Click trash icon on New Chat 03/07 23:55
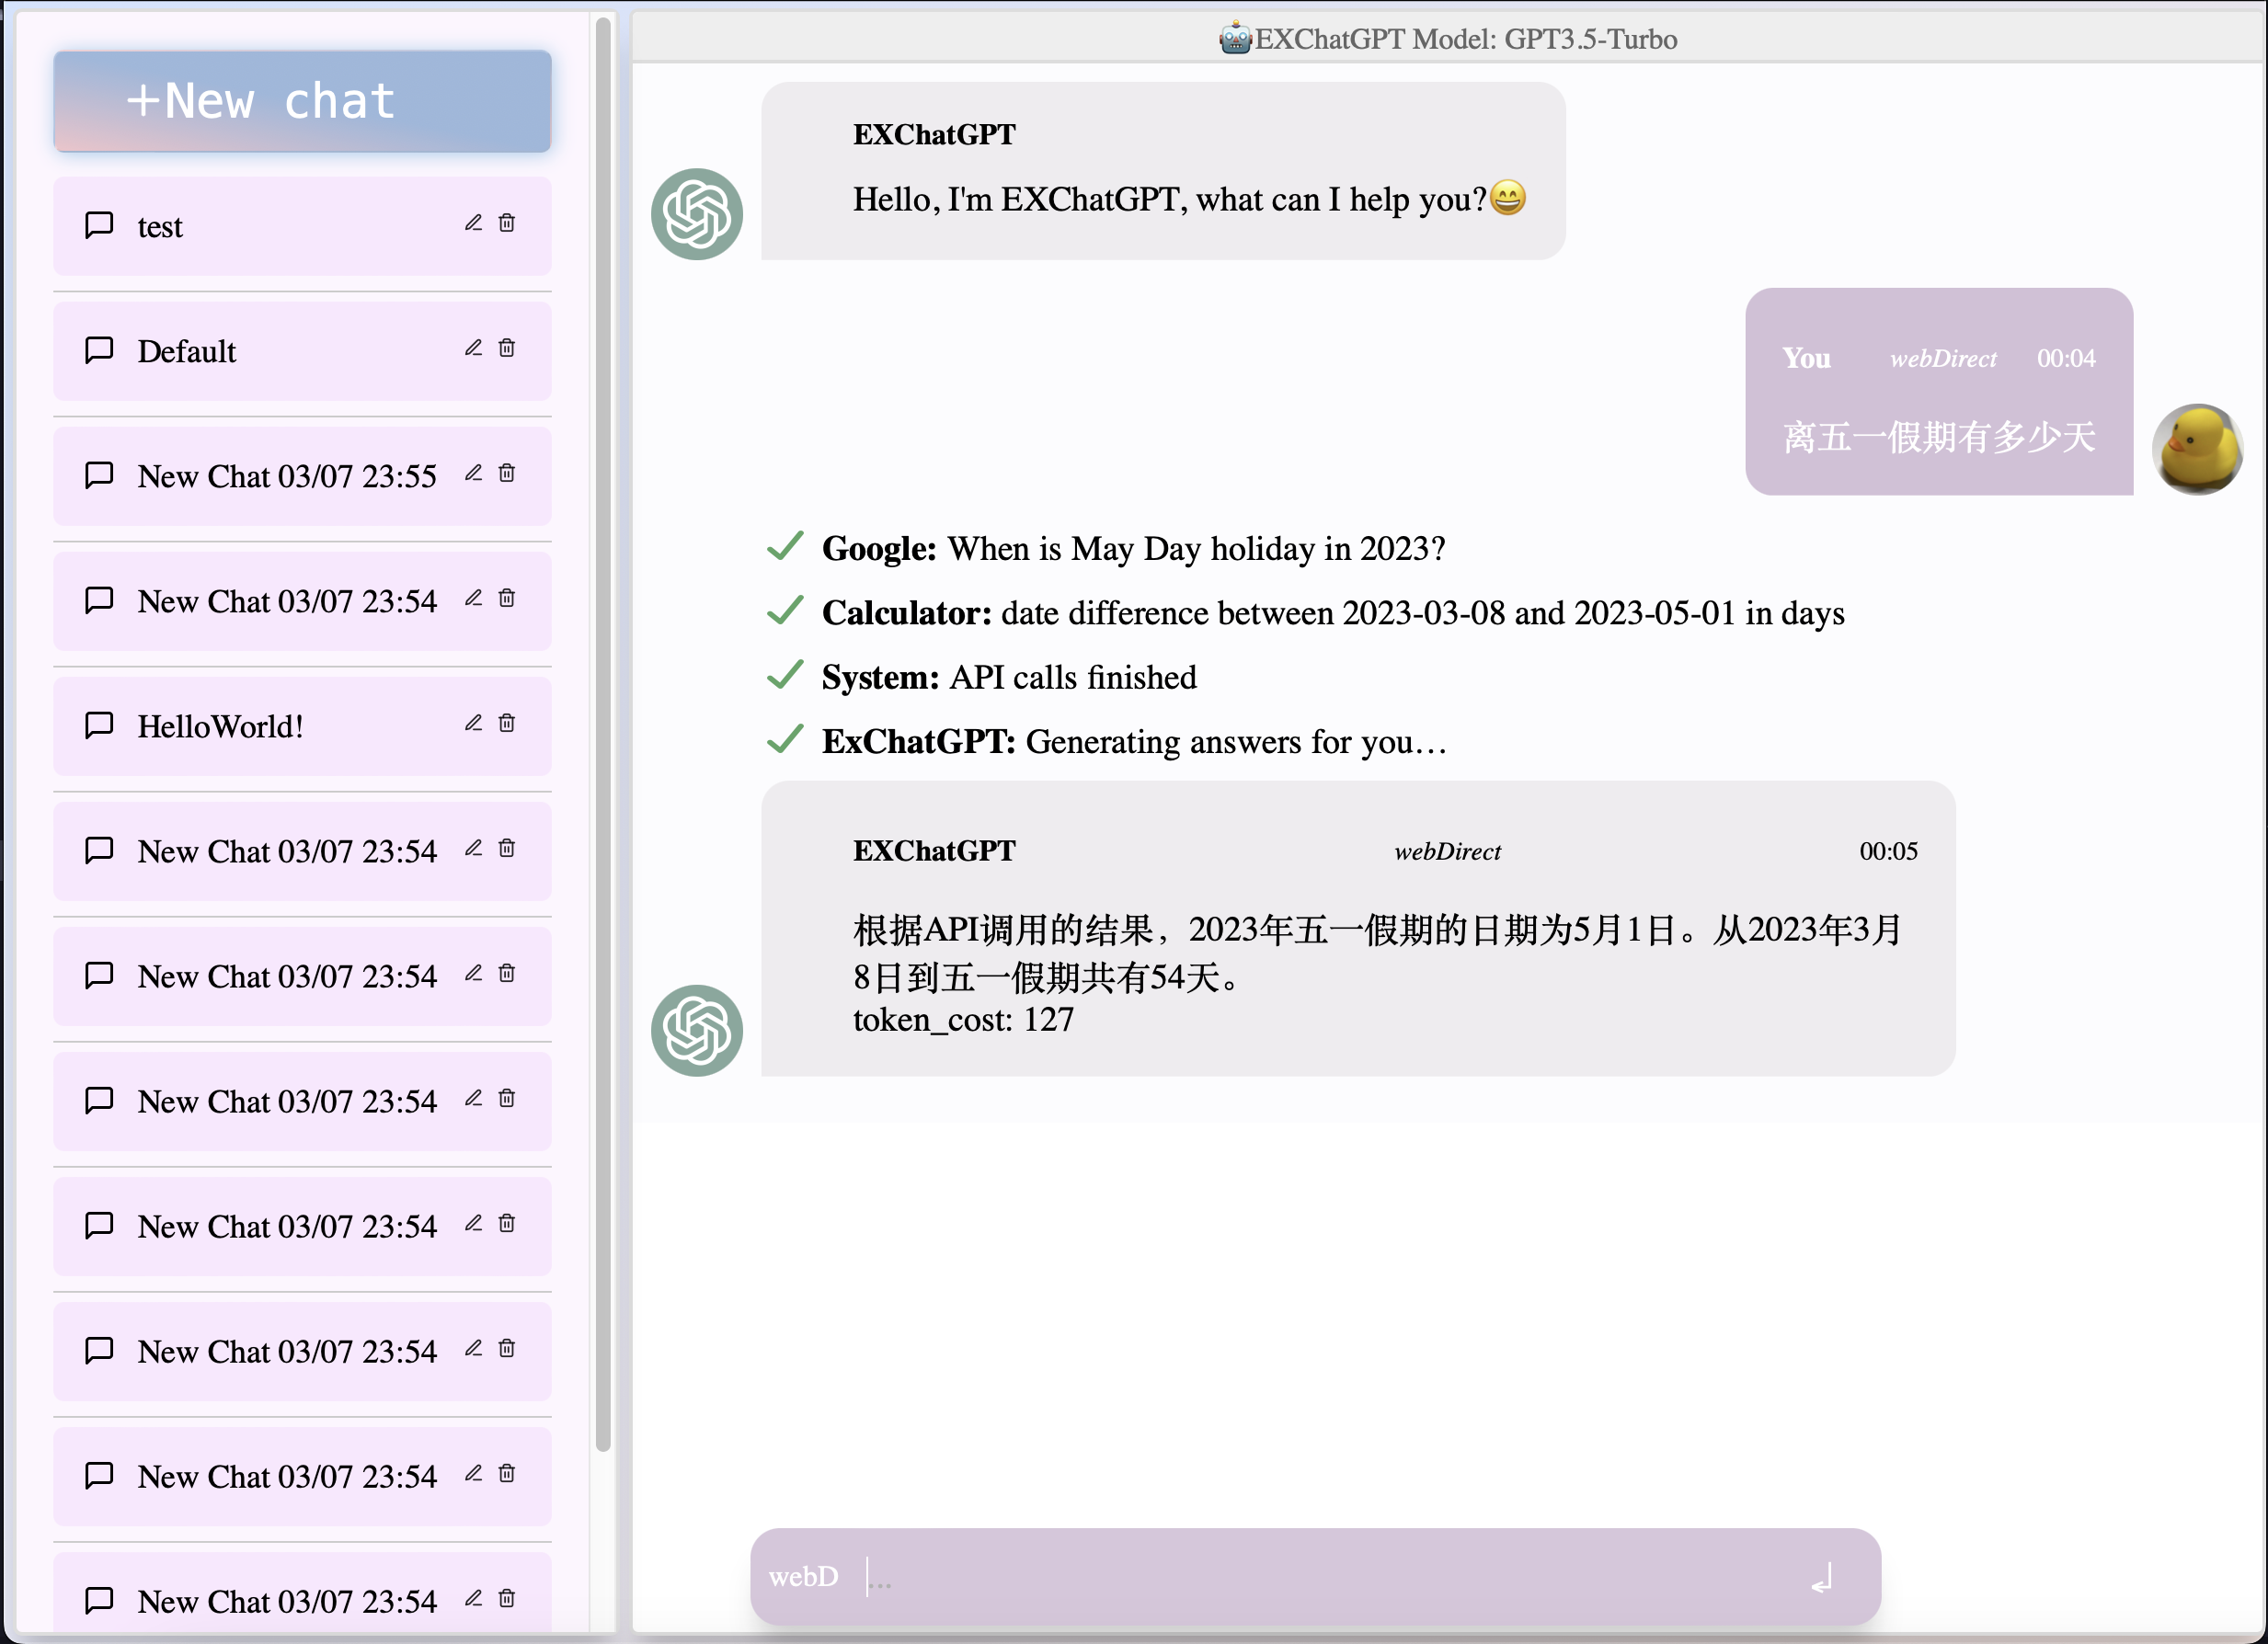Screen dimensions: 2268x1644 pos(507,473)
